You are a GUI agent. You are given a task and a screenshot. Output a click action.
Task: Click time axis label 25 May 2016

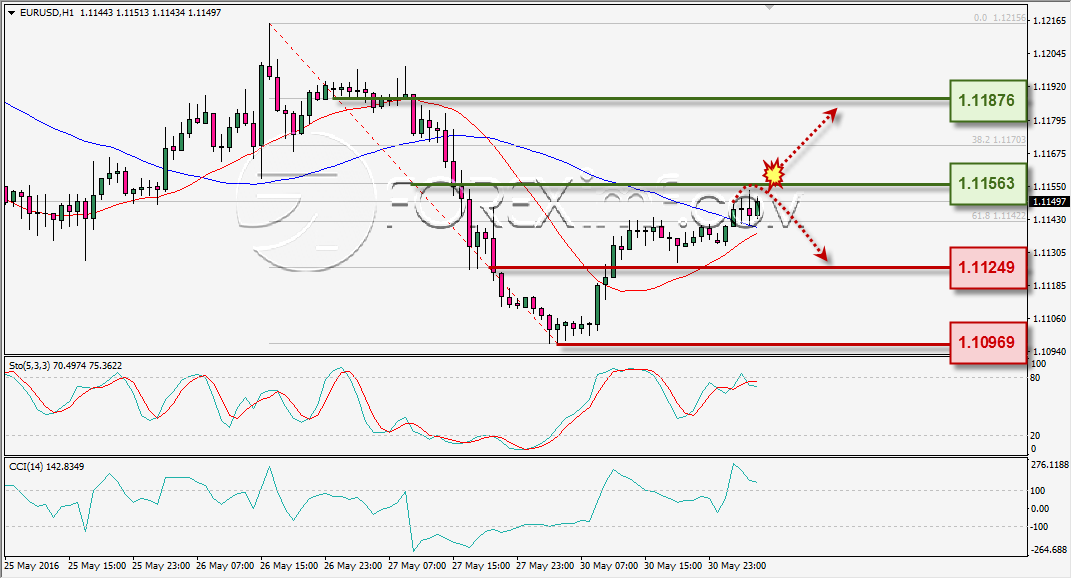(31, 566)
